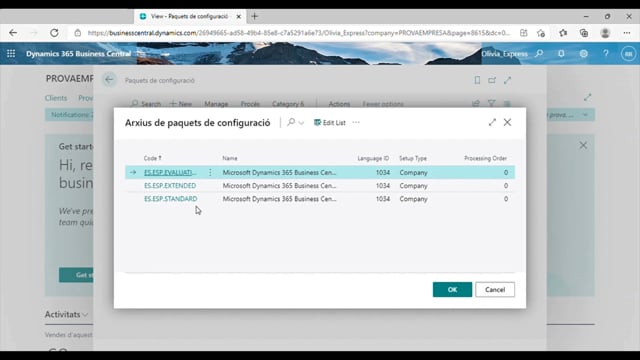Open the browser settings and more menu
Image resolution: width=640 pixels, height=360 pixels.
pos(627,33)
